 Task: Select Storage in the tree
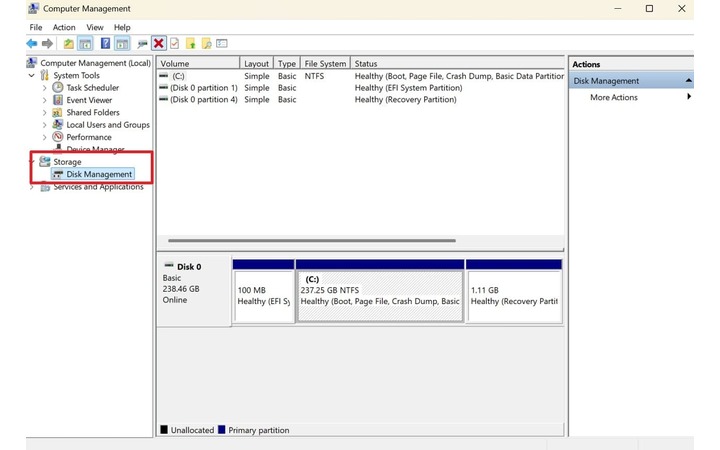pos(67,162)
